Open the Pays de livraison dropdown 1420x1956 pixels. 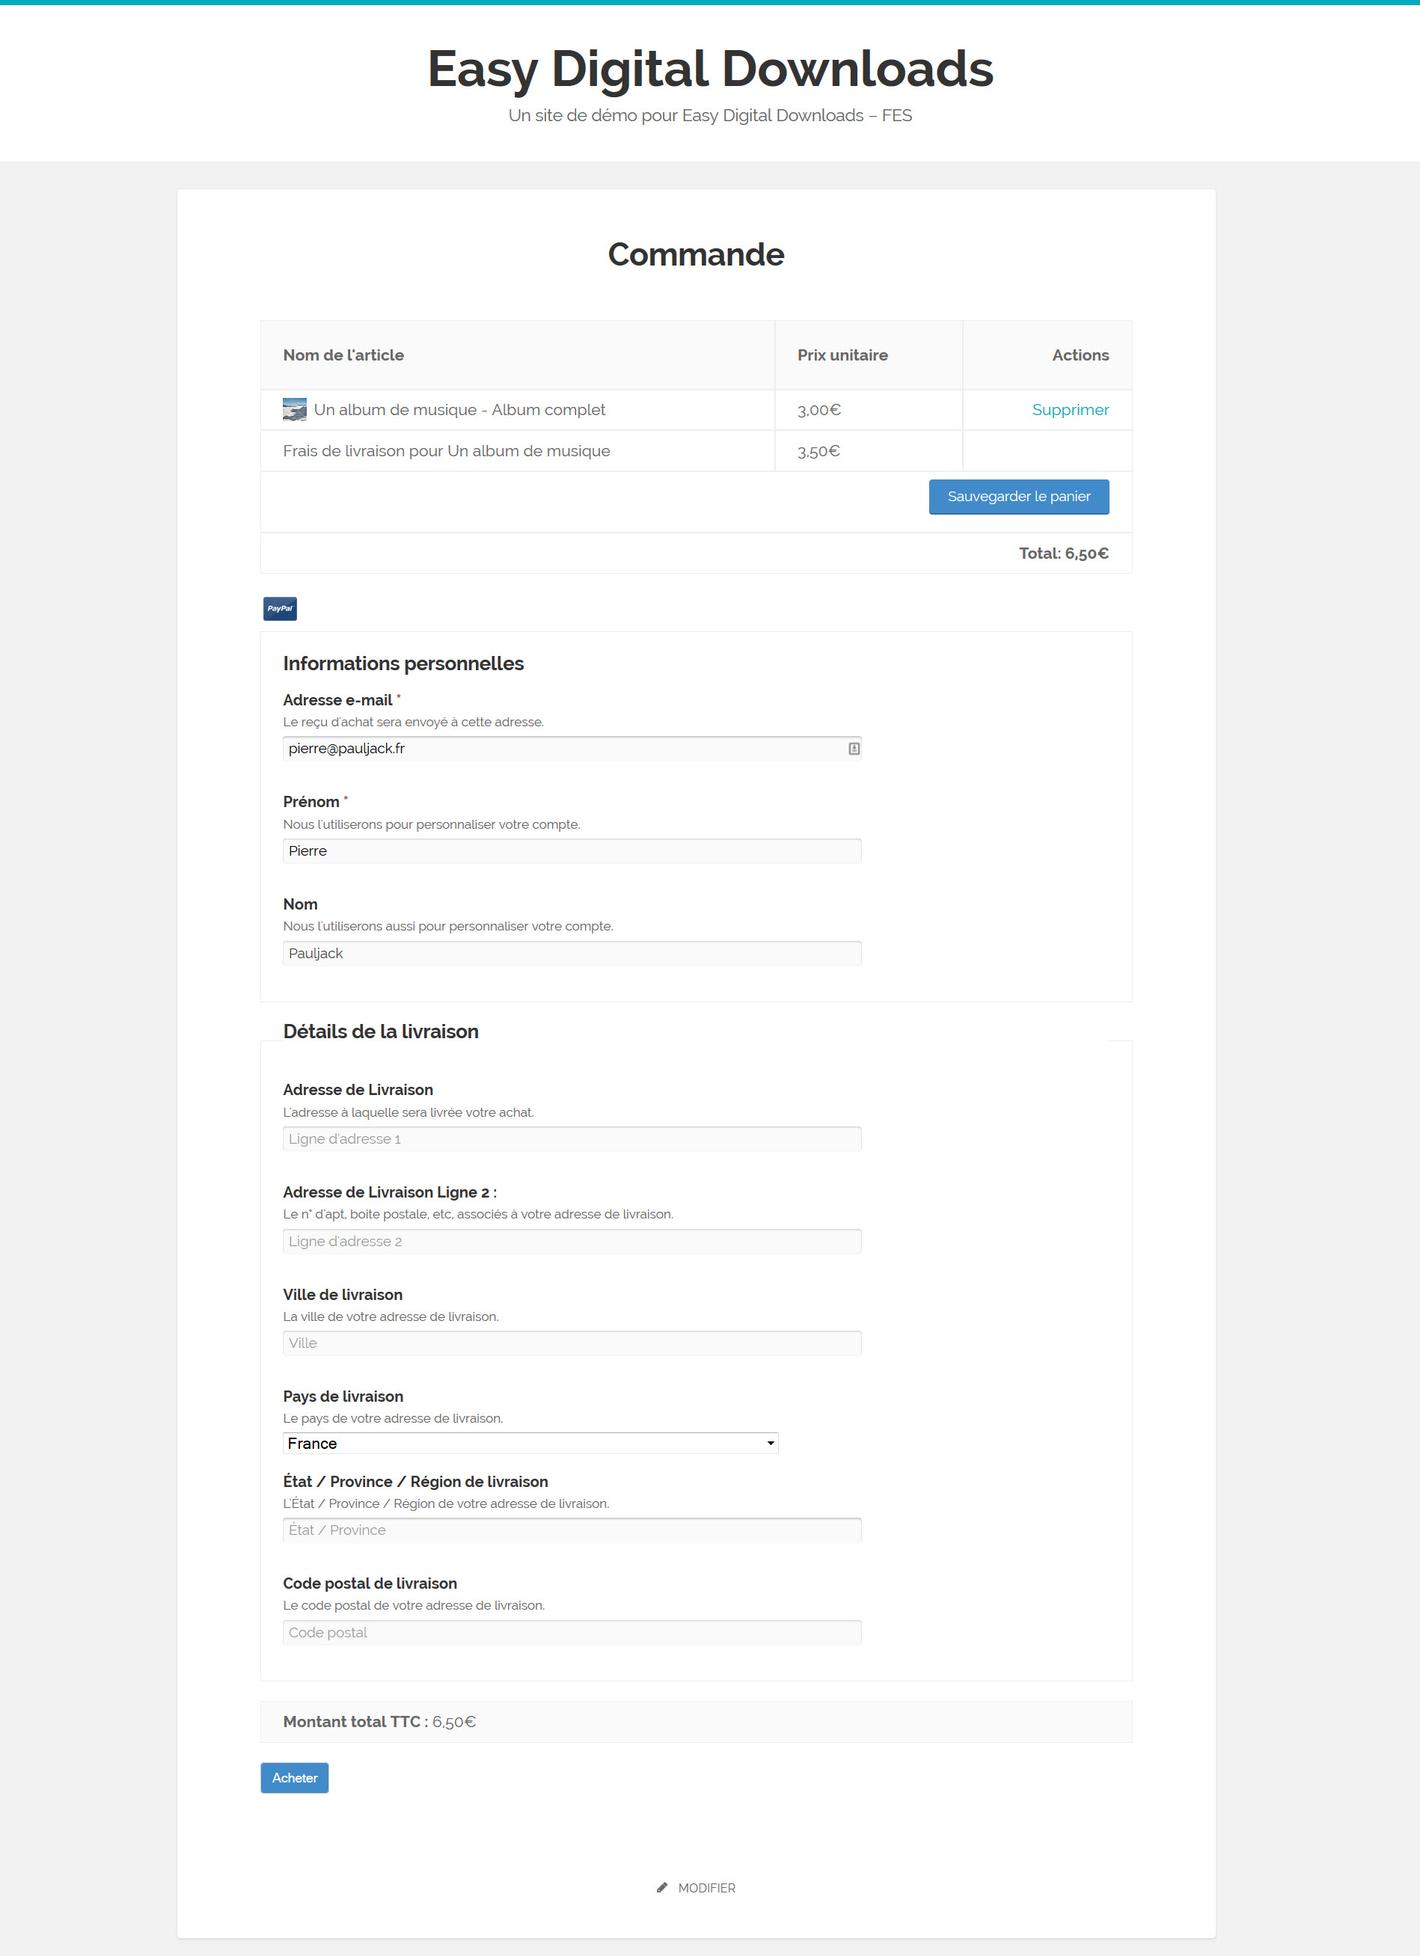[x=530, y=1443]
